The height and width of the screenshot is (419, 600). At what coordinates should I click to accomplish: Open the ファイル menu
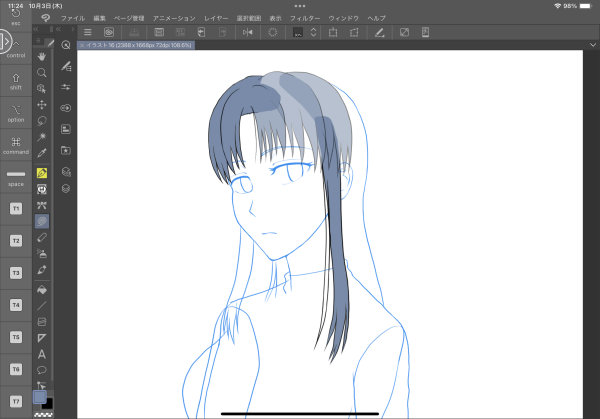tap(73, 18)
